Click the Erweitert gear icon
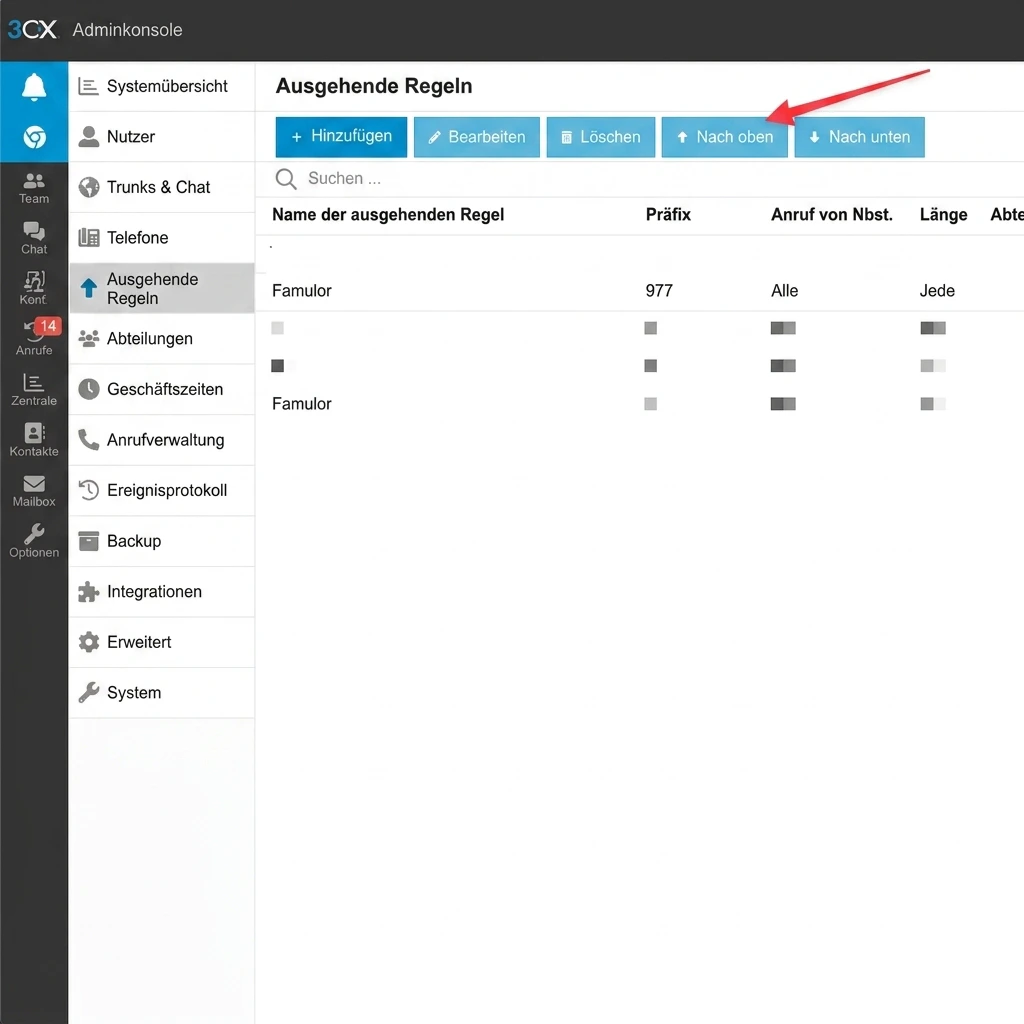 tap(88, 642)
